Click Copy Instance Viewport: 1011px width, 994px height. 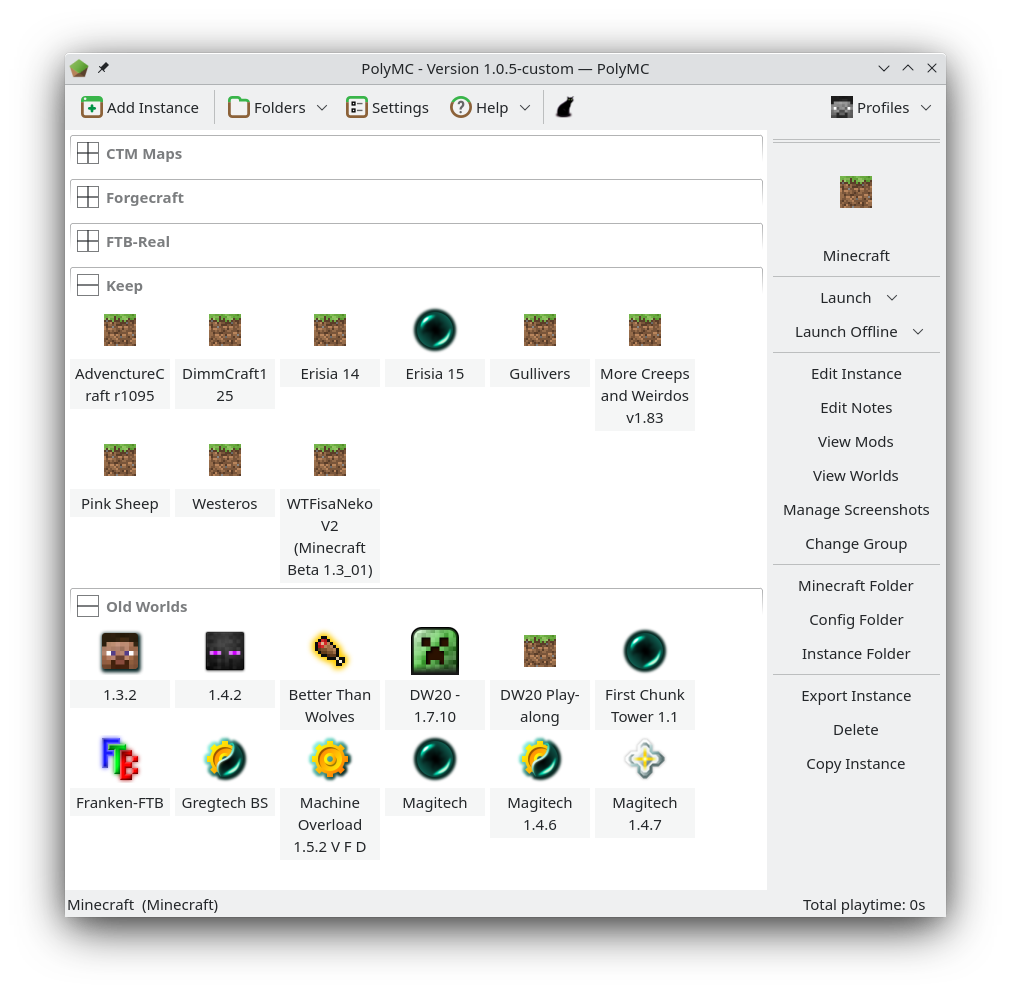click(x=856, y=764)
